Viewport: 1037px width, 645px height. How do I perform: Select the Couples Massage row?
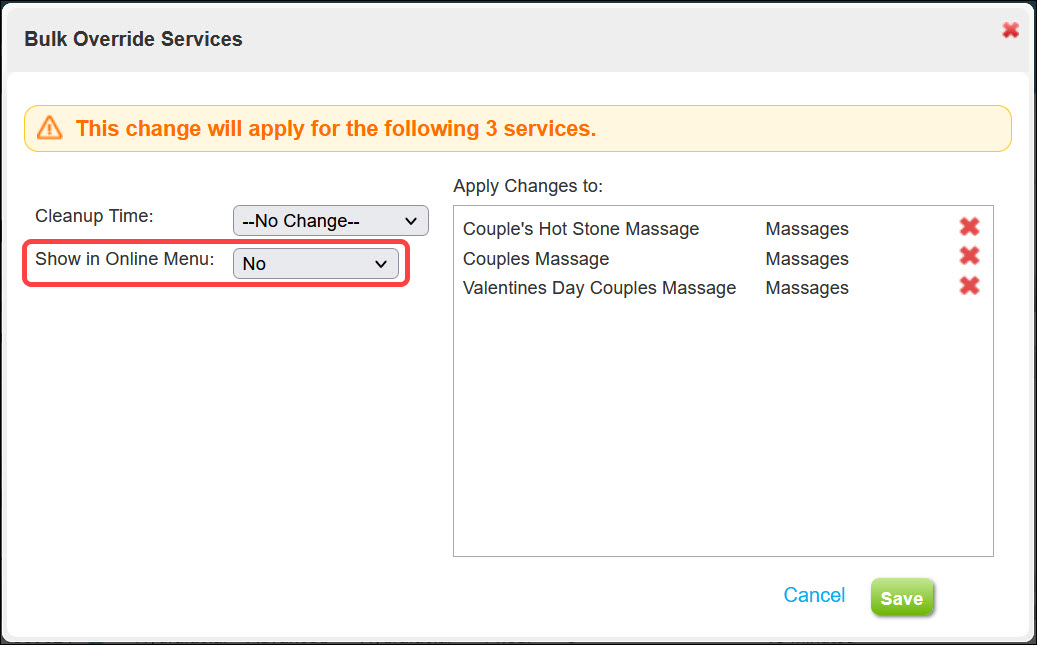tap(535, 258)
